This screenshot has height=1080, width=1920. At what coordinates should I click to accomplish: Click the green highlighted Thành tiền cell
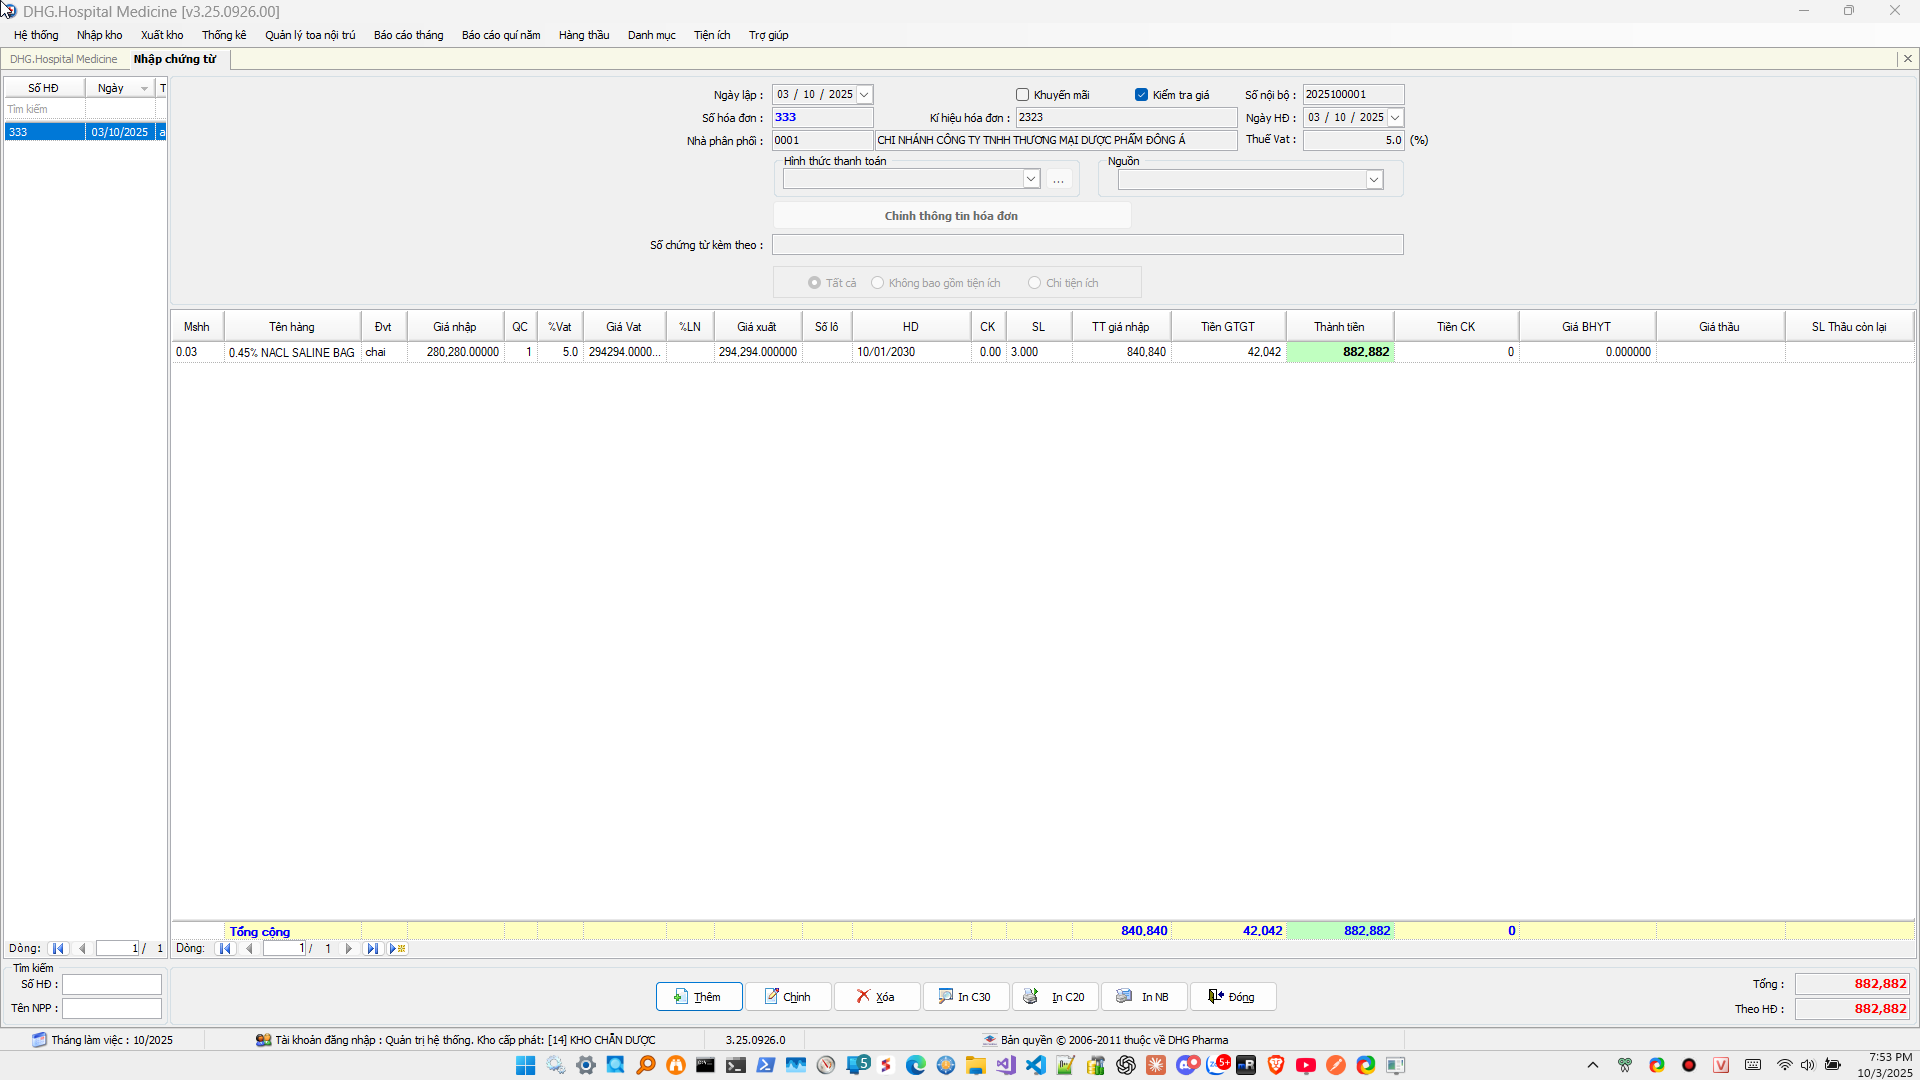pyautogui.click(x=1340, y=352)
